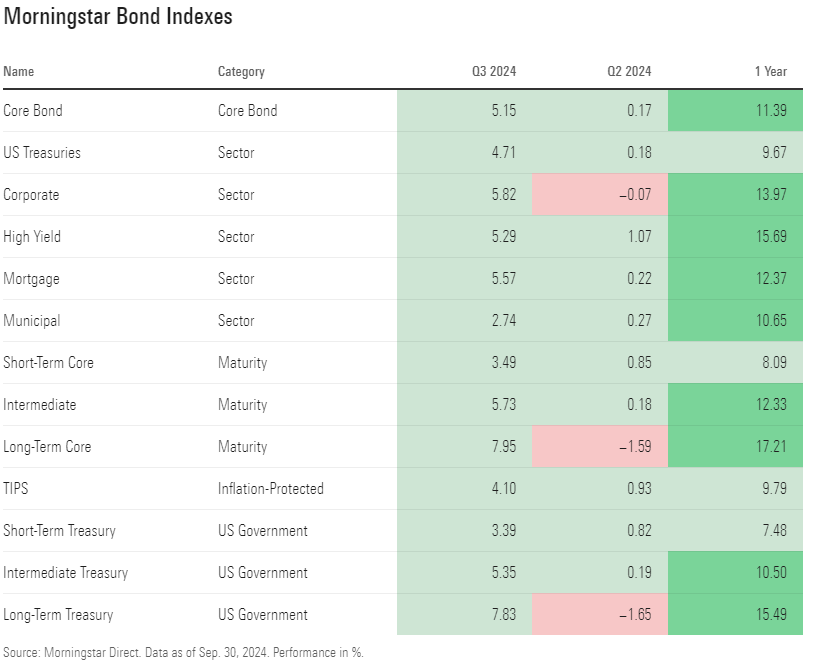Screen dimensions: 816x664
Task: Click the 1 Year column header
Action: point(770,72)
